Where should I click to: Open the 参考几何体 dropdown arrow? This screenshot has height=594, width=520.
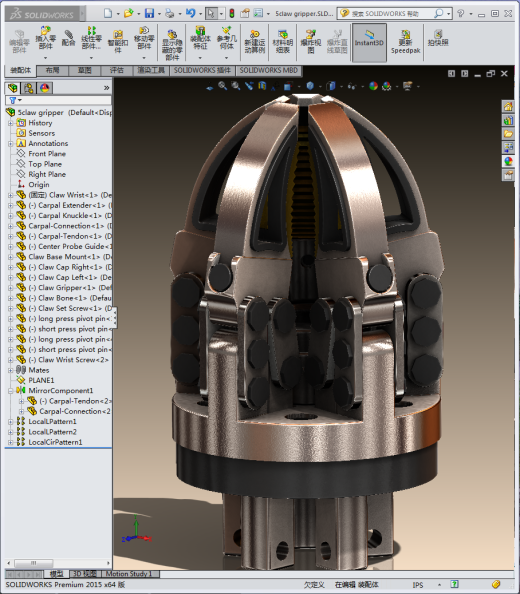point(226,58)
